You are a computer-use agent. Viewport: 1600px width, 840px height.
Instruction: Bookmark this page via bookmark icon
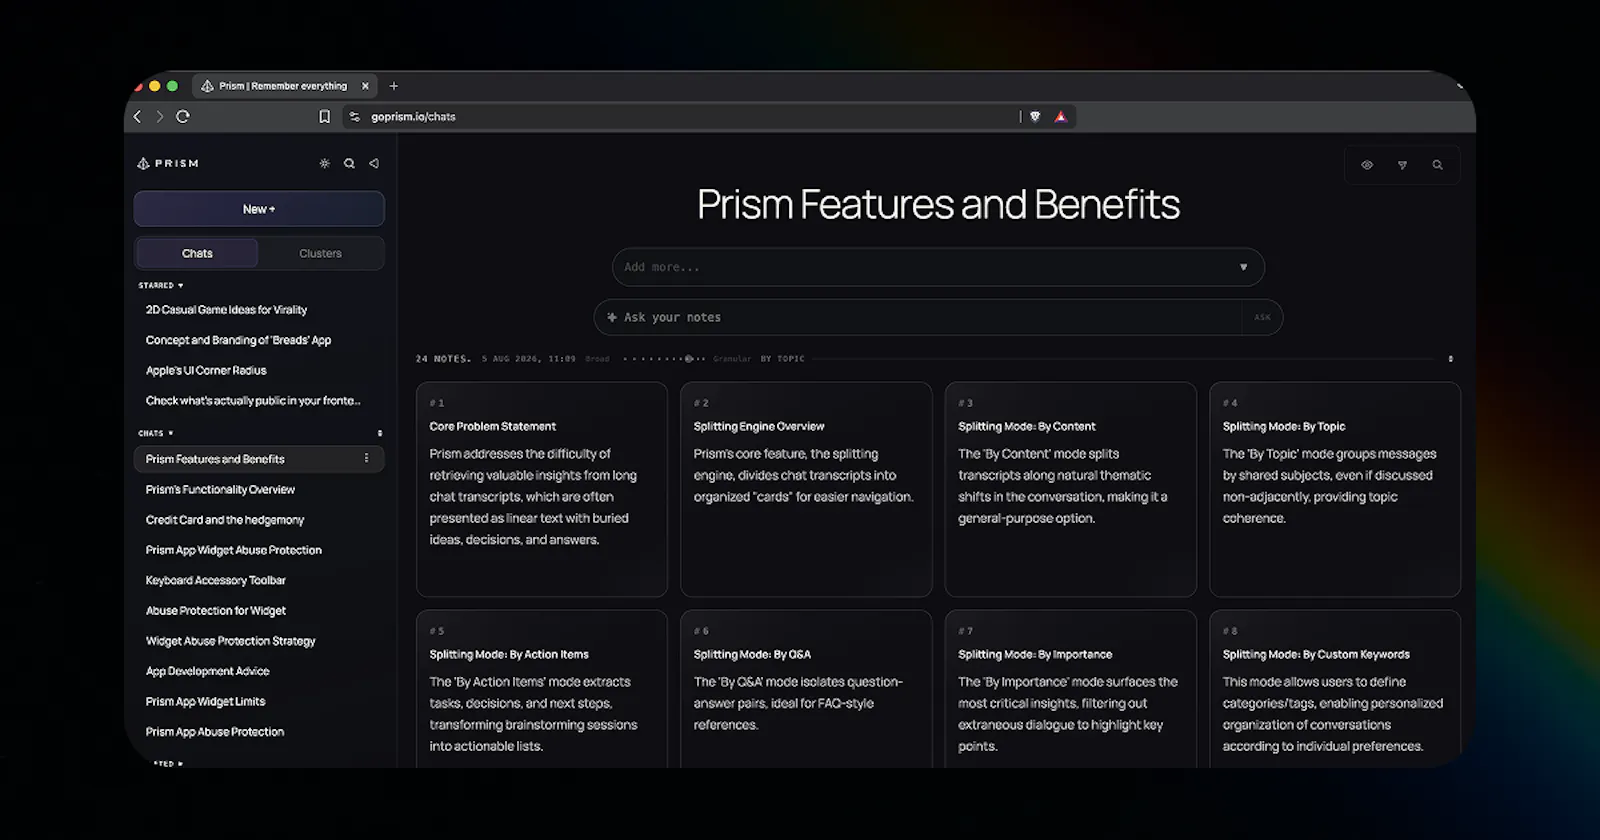click(324, 117)
